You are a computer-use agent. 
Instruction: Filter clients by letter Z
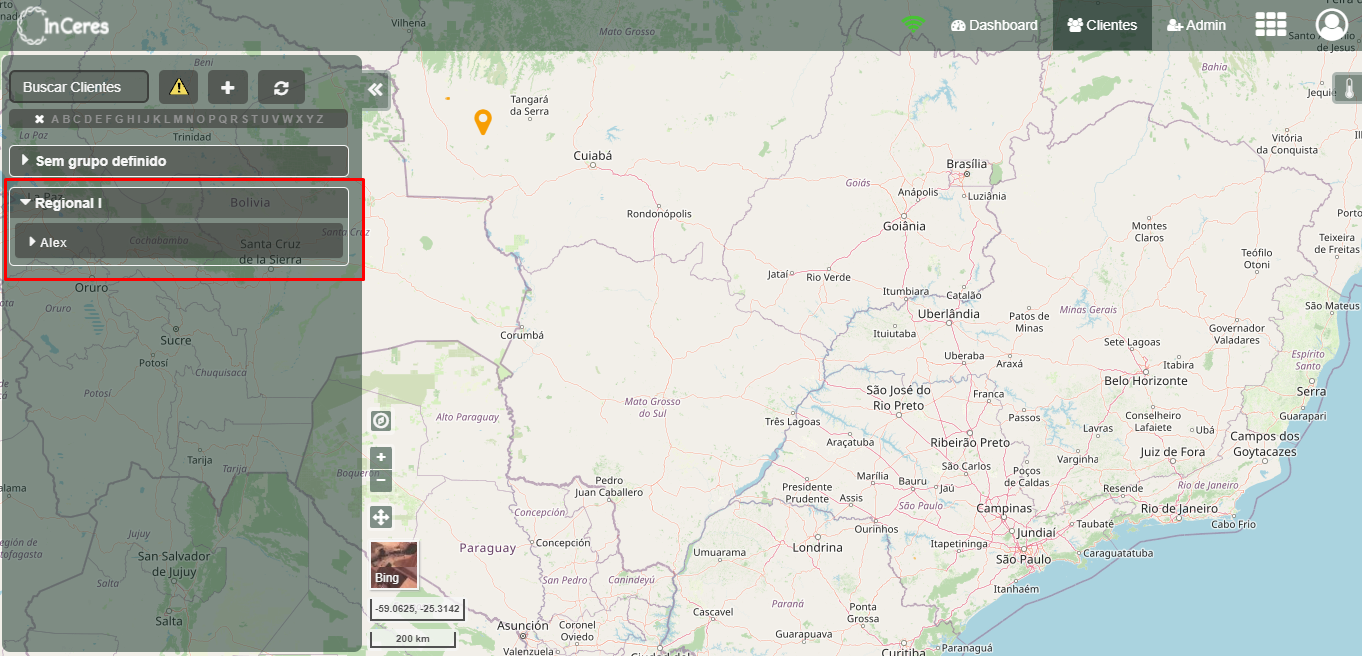[x=320, y=119]
